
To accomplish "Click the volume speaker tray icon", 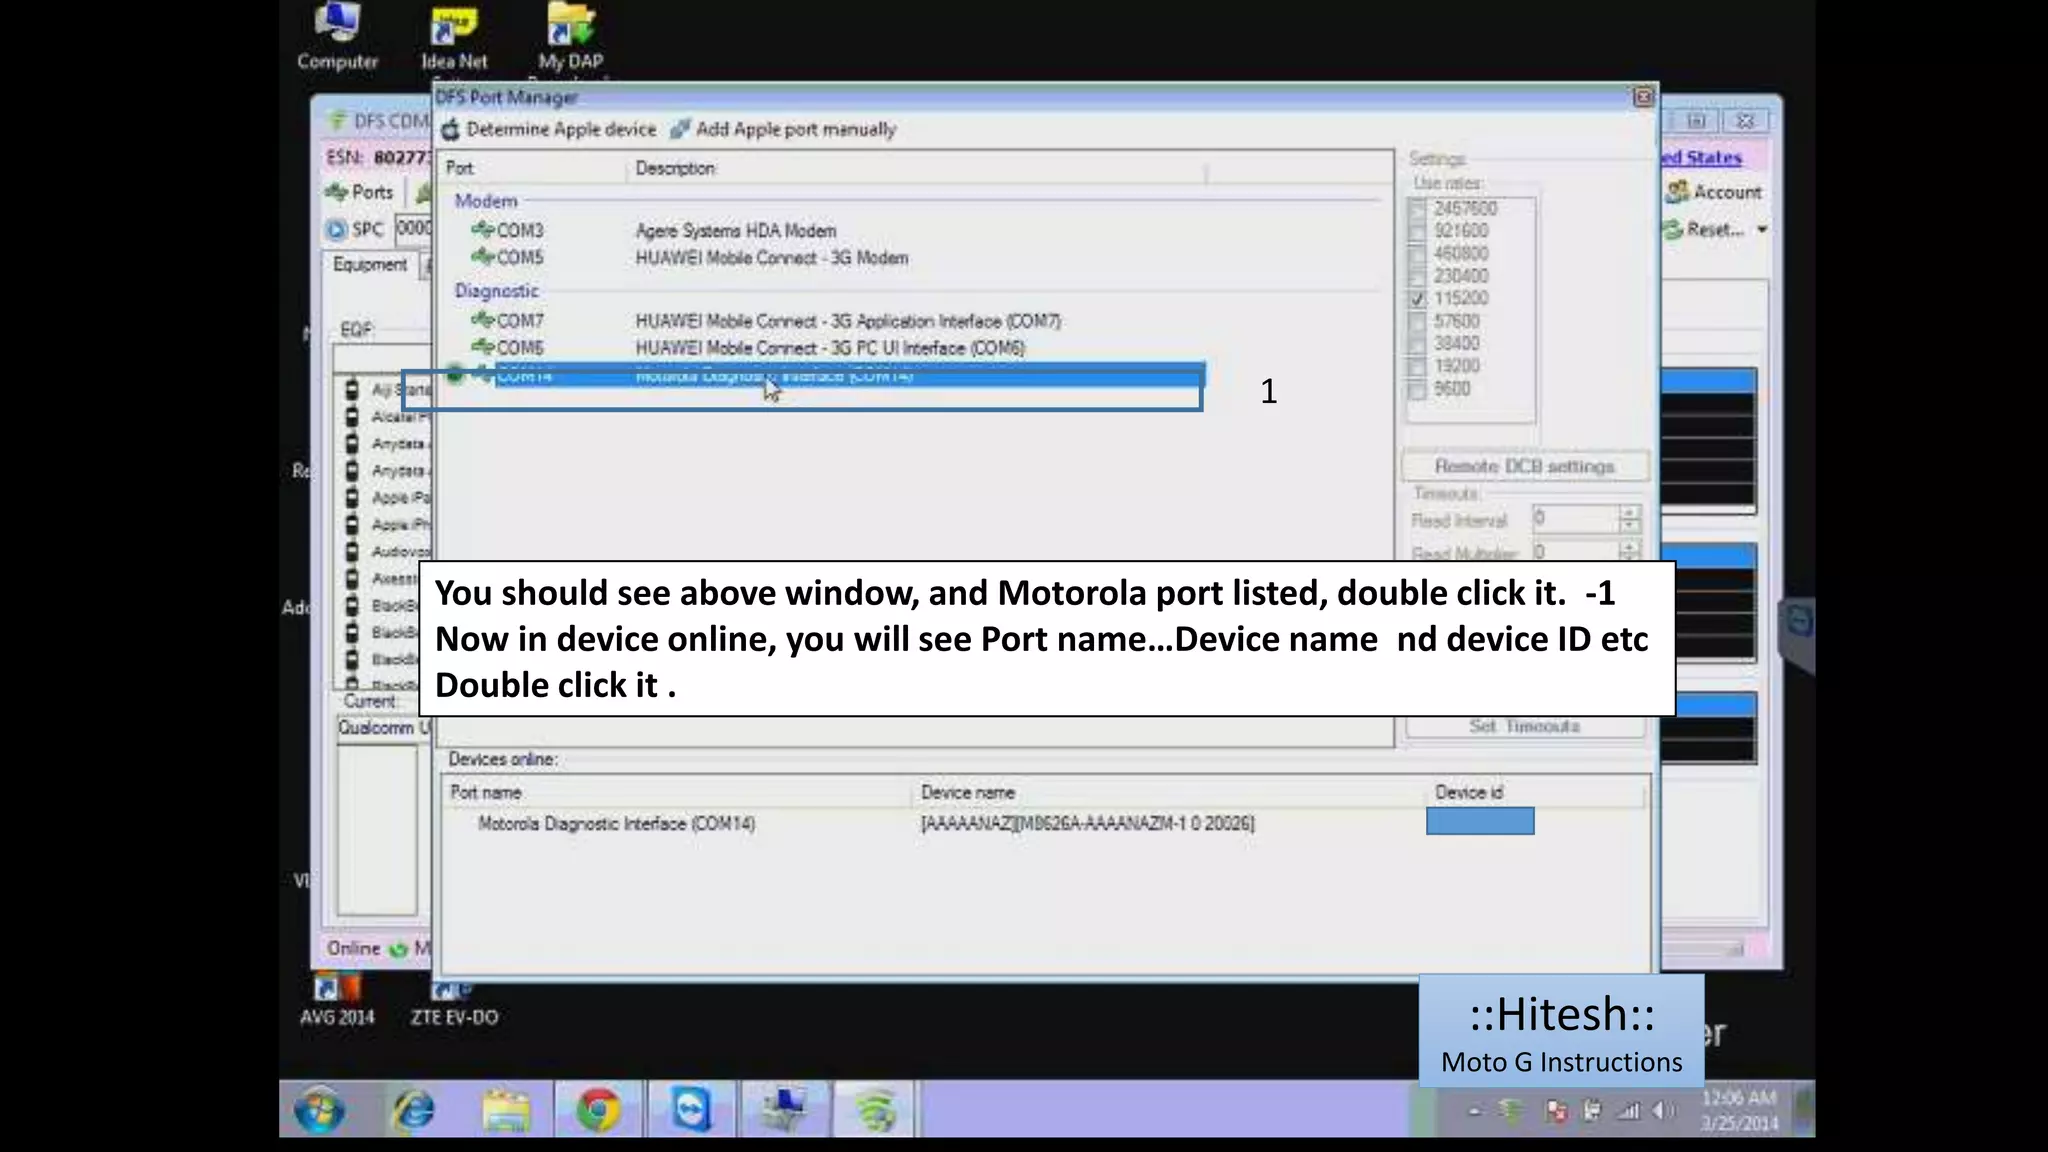I will pyautogui.click(x=1662, y=1110).
